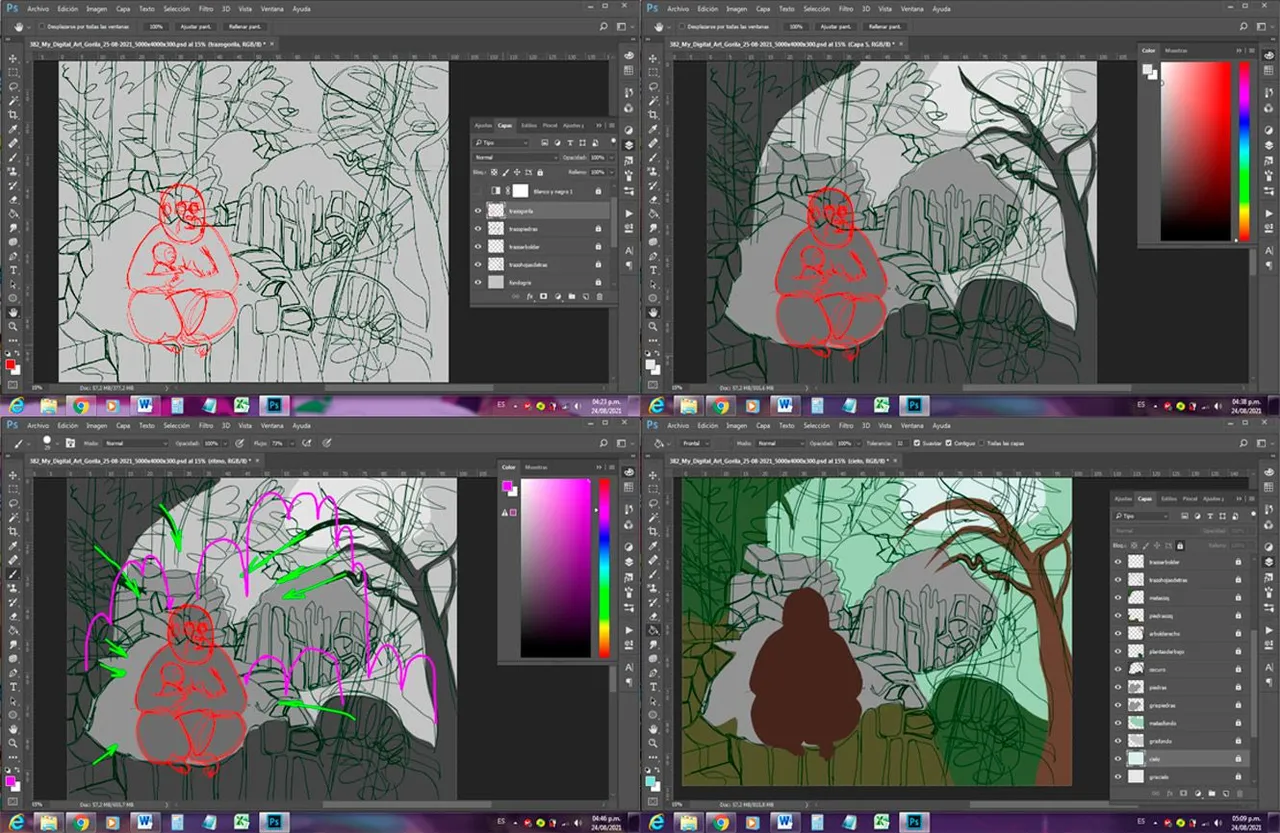Image resolution: width=1280 pixels, height=833 pixels.
Task: Click red foreground color swatch in trazogorila toolbar
Action: pyautogui.click(x=11, y=364)
